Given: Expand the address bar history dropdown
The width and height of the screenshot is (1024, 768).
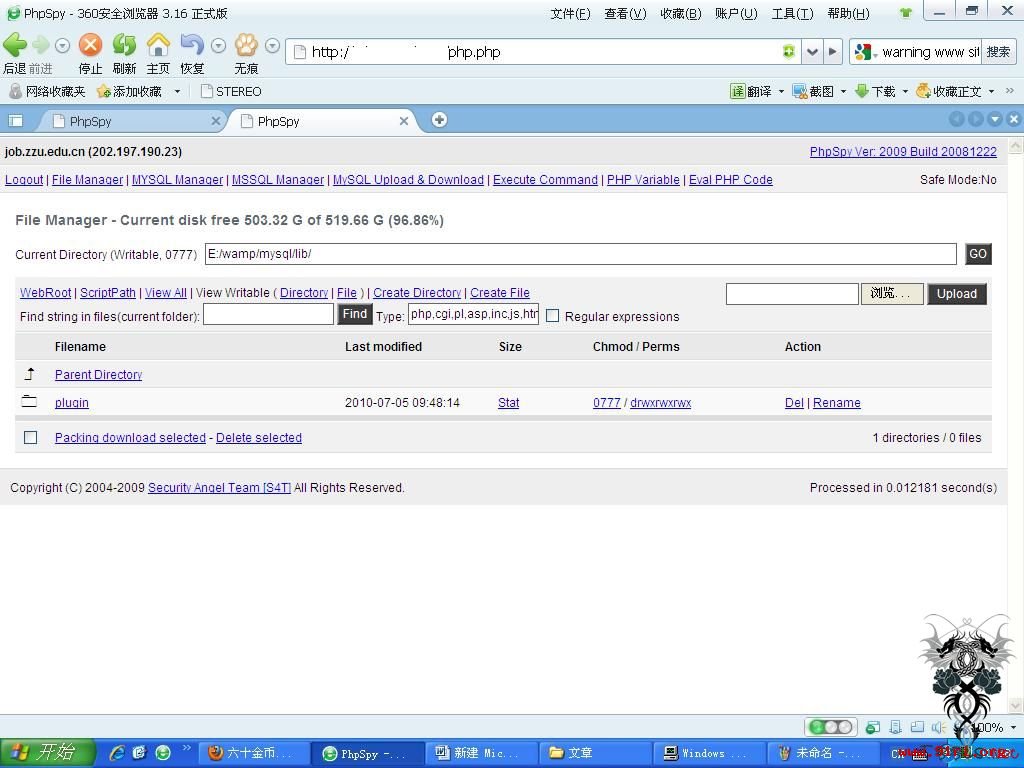Looking at the screenshot, I should [812, 52].
